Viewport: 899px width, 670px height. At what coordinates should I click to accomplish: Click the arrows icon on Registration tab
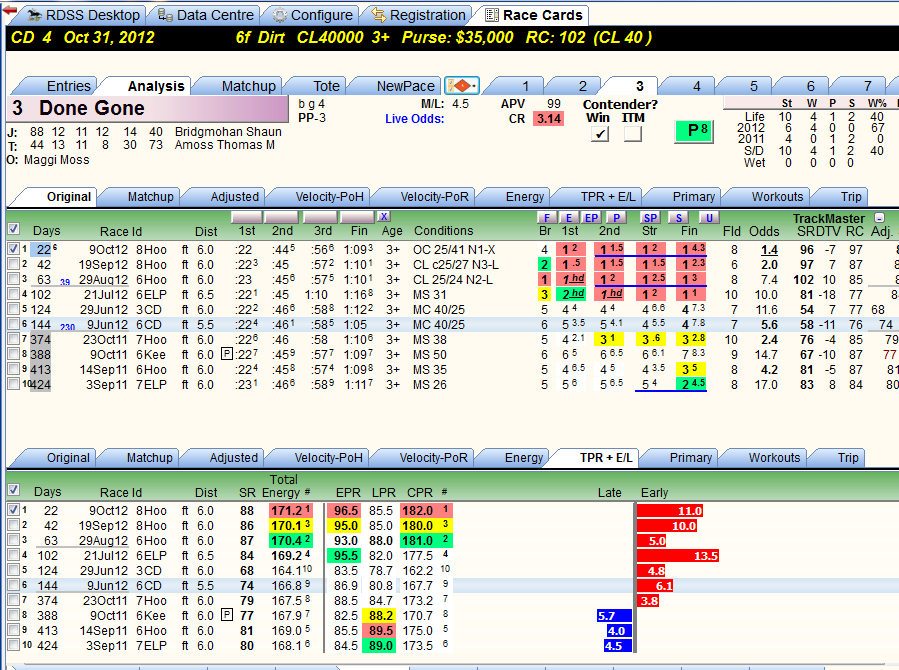(x=378, y=15)
